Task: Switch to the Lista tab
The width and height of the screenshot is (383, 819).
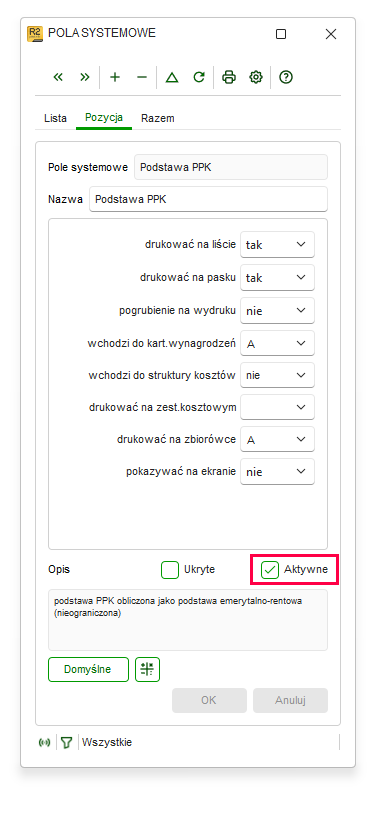Action: click(x=55, y=118)
